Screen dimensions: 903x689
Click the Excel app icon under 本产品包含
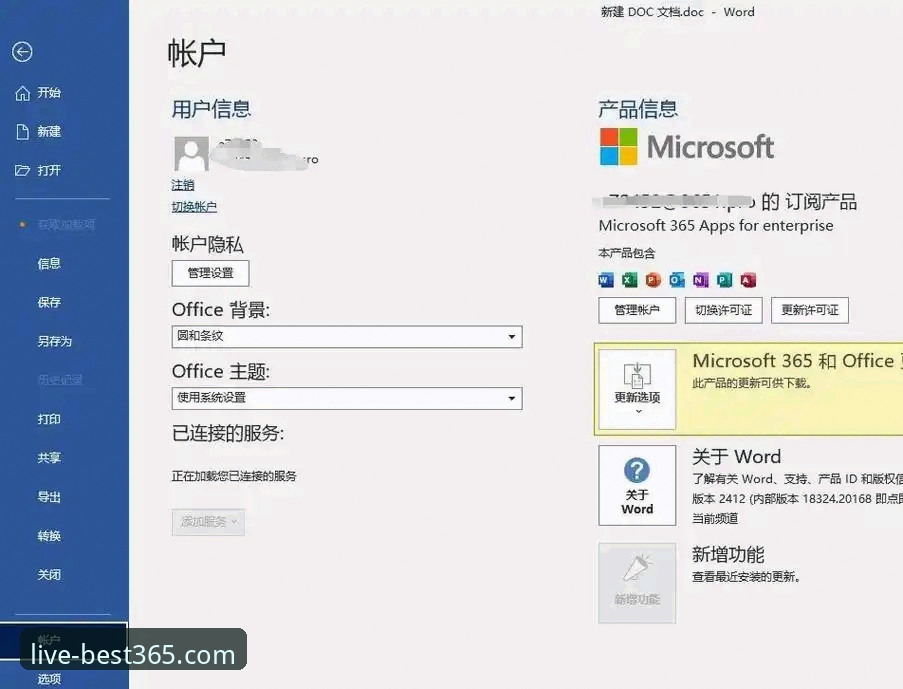click(x=629, y=280)
